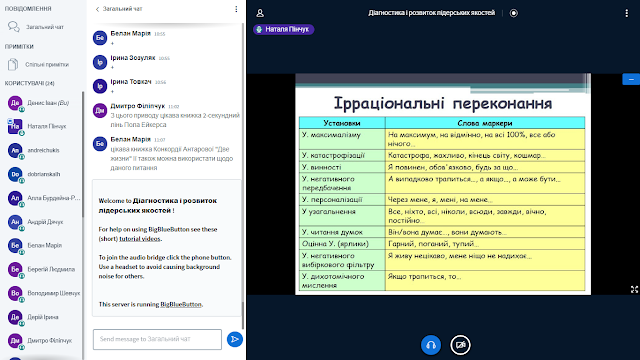Click the meeting title in header
This screenshot has width=640, height=360.
point(431,13)
